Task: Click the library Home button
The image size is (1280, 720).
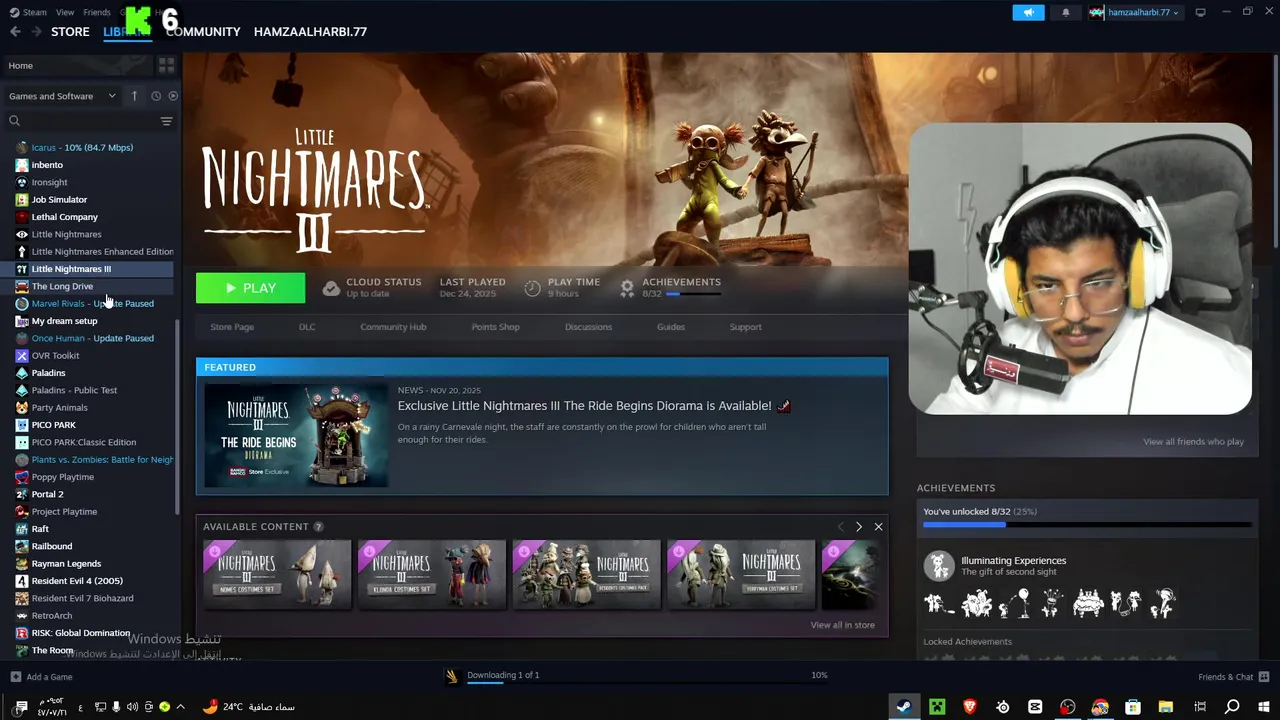Action: coord(78,65)
